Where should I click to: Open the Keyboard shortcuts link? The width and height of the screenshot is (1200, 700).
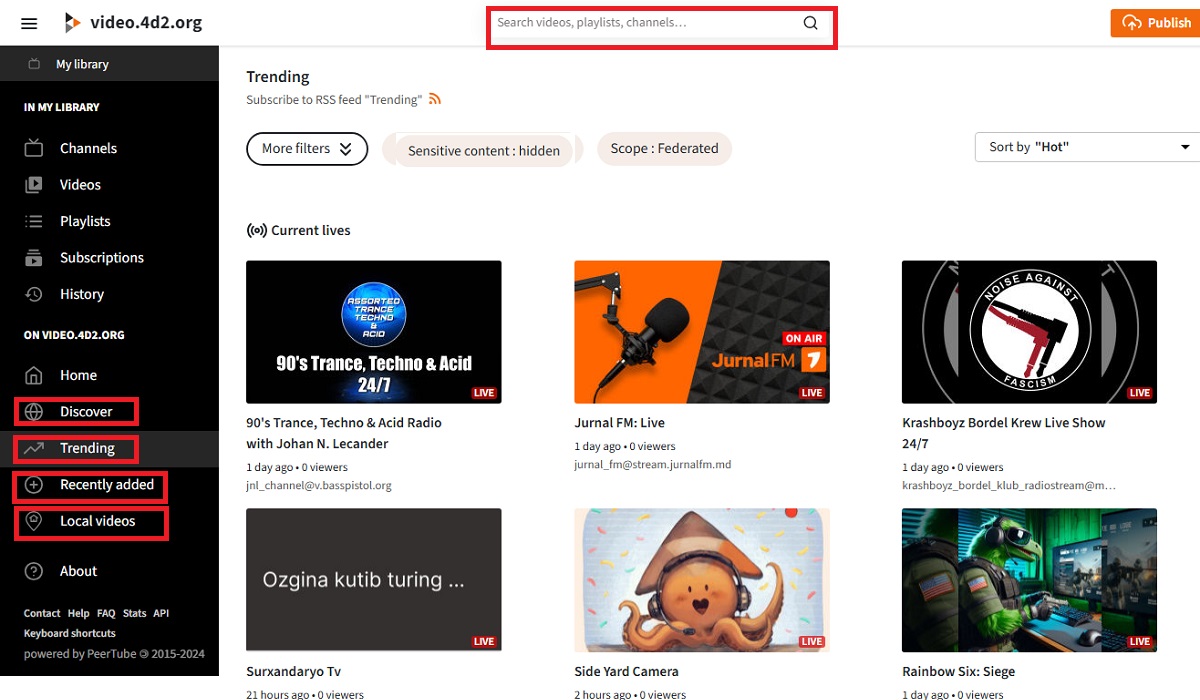pyautogui.click(x=71, y=633)
